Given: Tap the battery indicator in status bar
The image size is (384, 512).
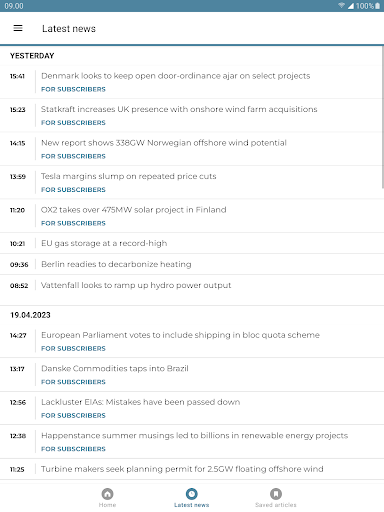Looking at the screenshot, I should [378, 6].
